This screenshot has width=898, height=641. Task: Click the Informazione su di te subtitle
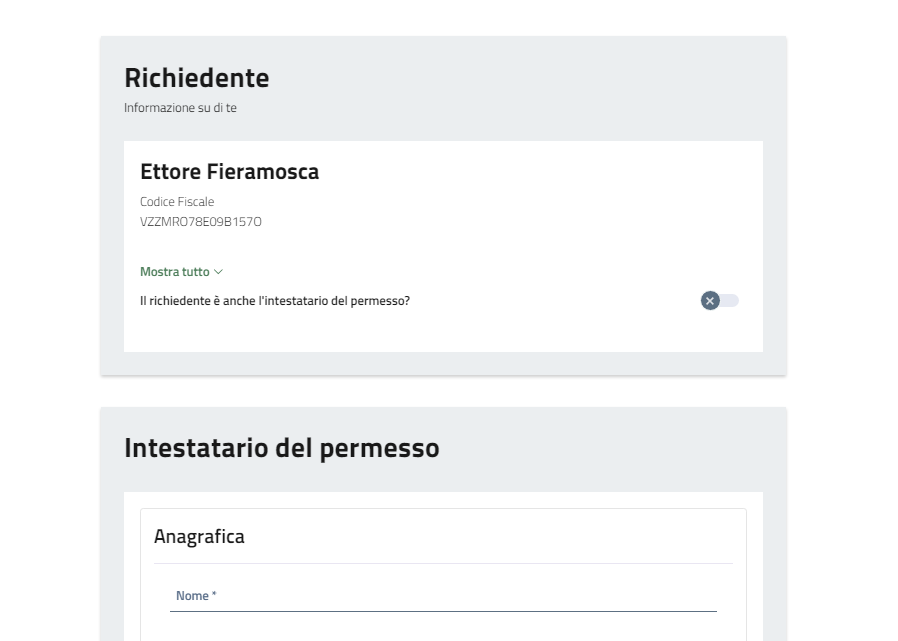[x=180, y=108]
